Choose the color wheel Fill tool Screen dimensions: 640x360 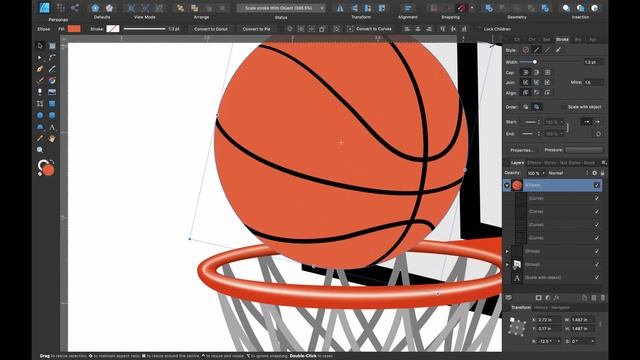pyautogui.click(x=52, y=80)
